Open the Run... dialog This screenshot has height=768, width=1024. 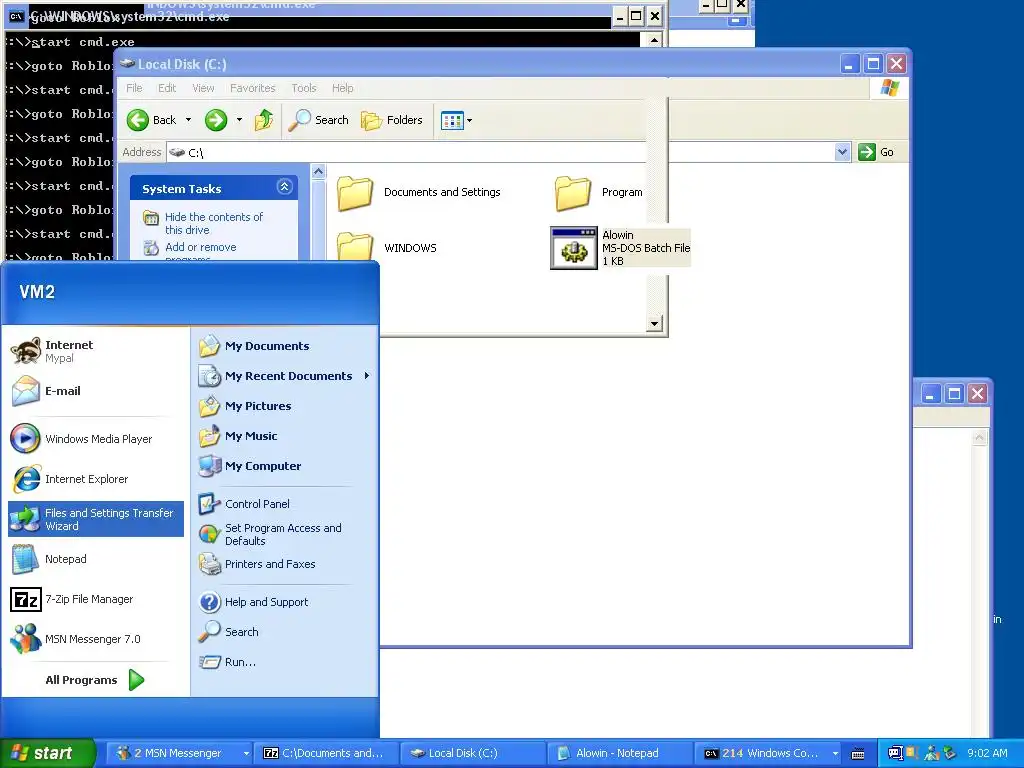pyautogui.click(x=285, y=662)
